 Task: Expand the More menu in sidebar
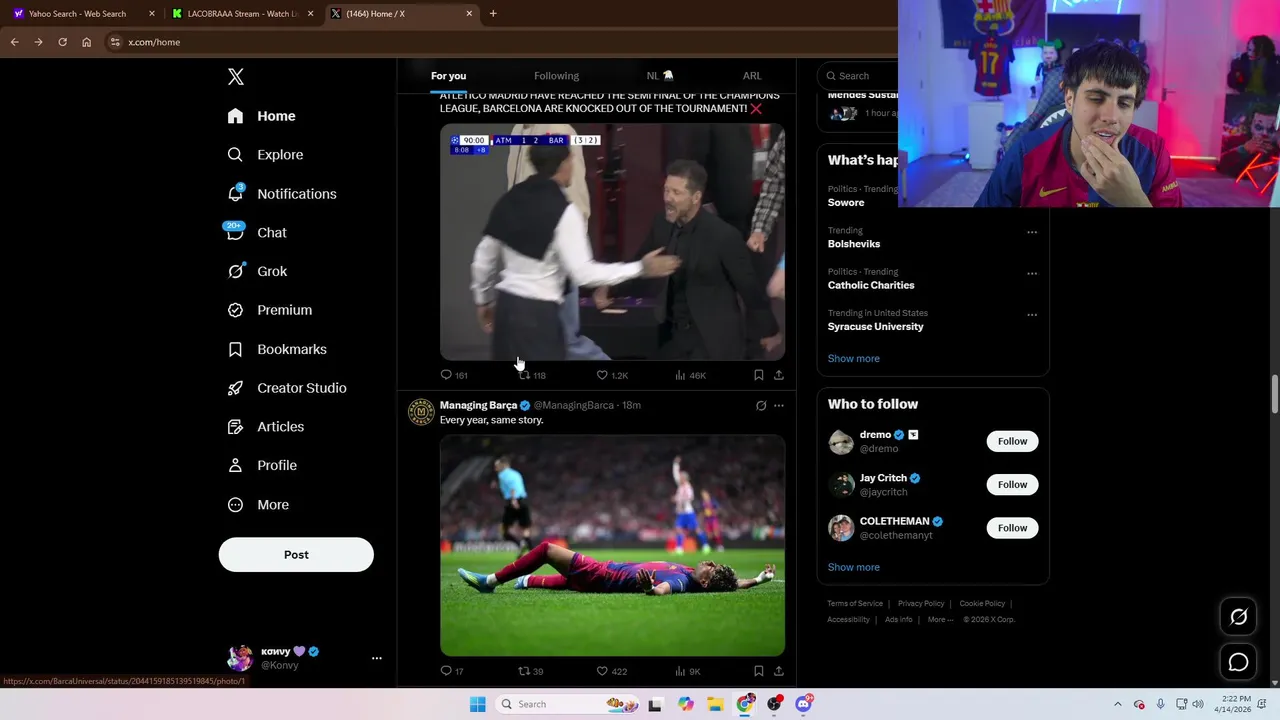[x=258, y=505]
